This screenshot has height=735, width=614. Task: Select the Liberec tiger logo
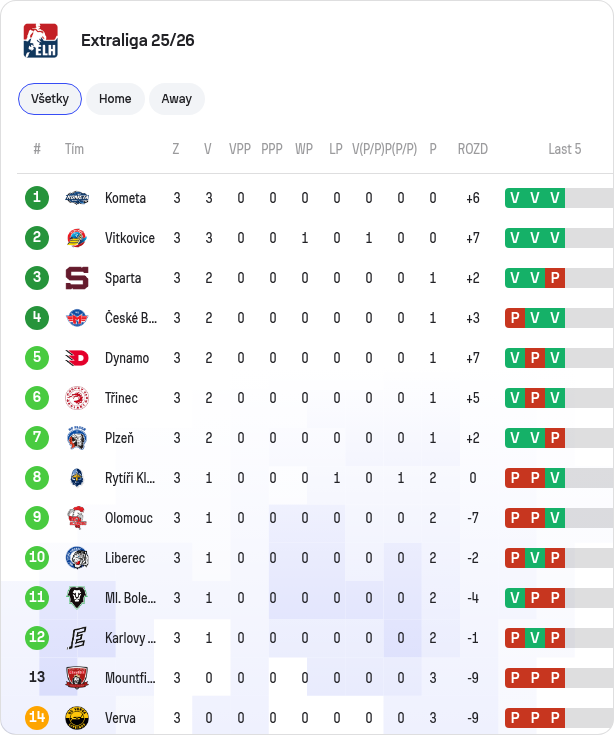[x=77, y=558]
